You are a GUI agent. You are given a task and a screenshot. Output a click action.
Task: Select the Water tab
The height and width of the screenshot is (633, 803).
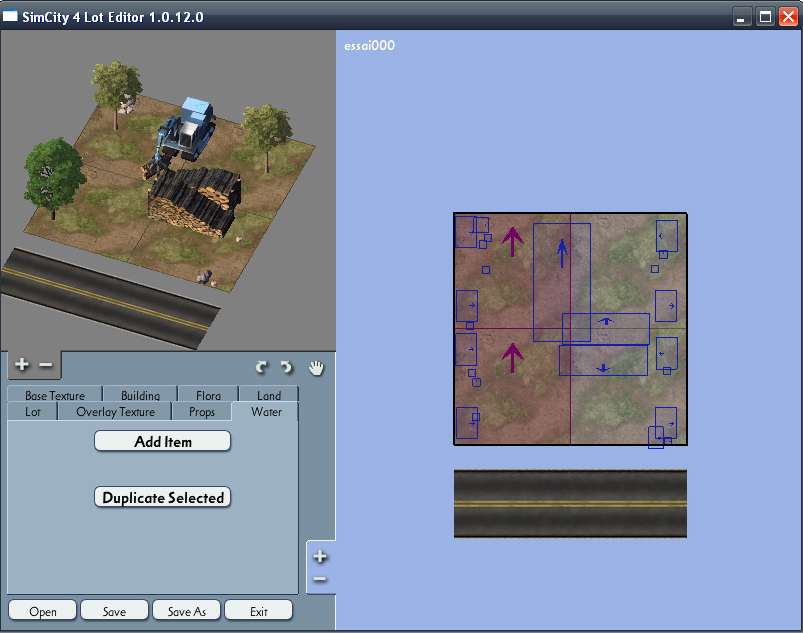266,411
